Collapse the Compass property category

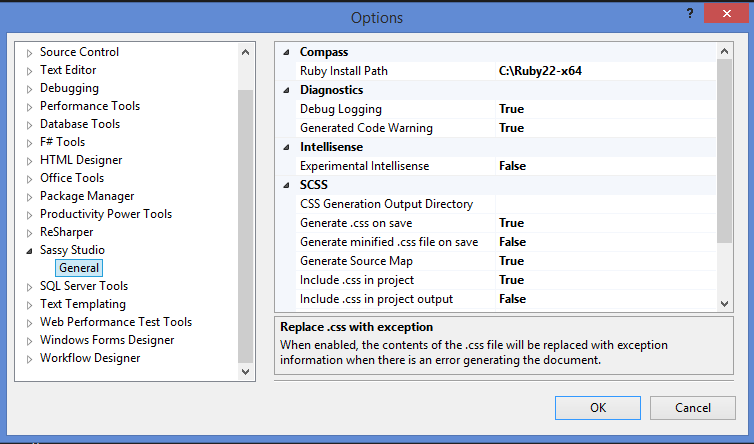pos(287,52)
